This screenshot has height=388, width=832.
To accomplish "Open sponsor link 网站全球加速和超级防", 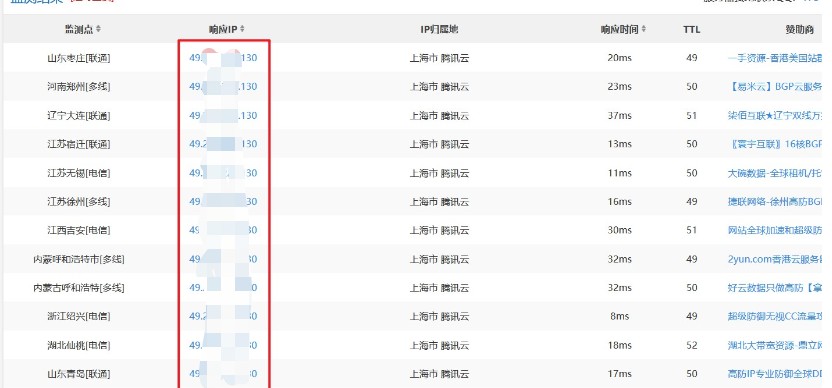I will coord(775,230).
